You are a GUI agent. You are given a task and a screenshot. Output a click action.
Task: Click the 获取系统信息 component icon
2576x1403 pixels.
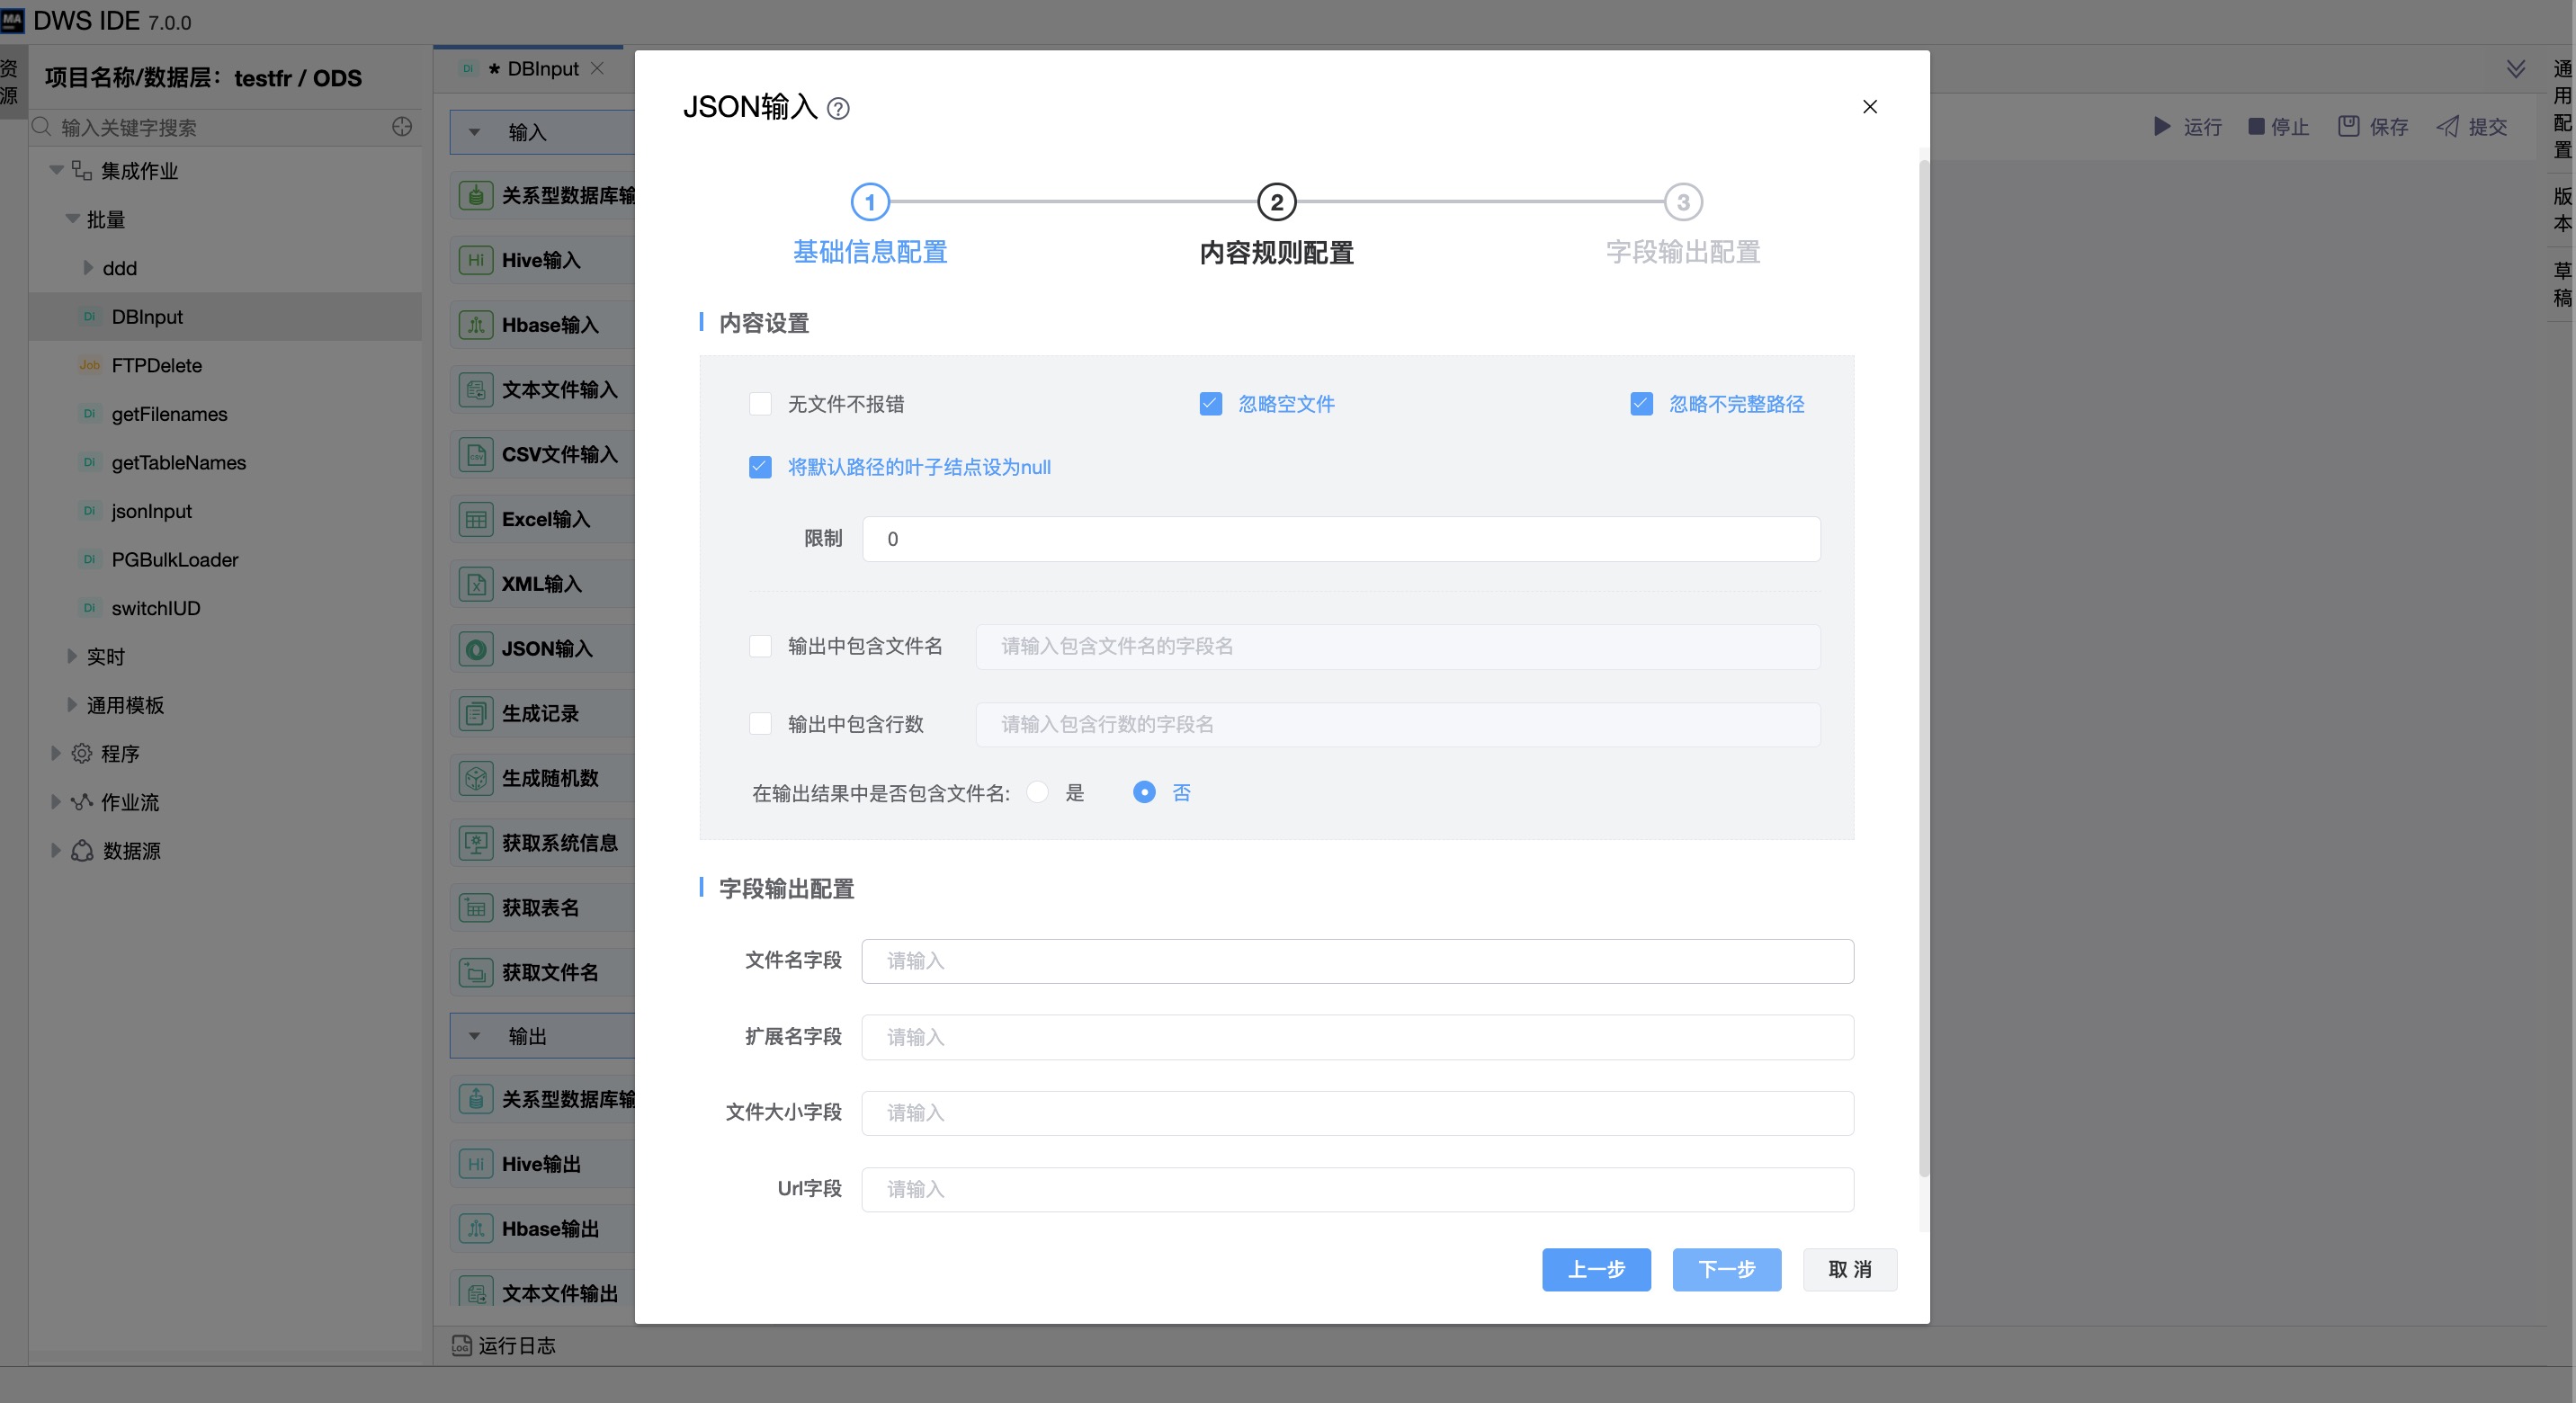[476, 843]
